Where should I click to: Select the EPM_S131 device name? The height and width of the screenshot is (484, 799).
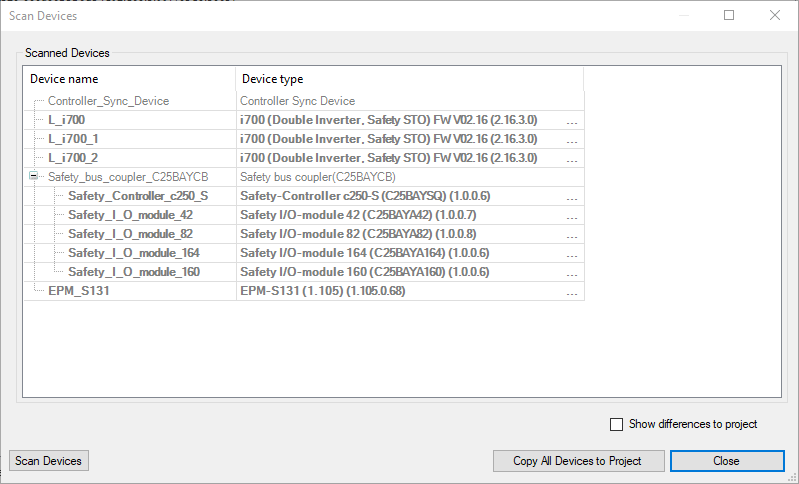tap(78, 291)
